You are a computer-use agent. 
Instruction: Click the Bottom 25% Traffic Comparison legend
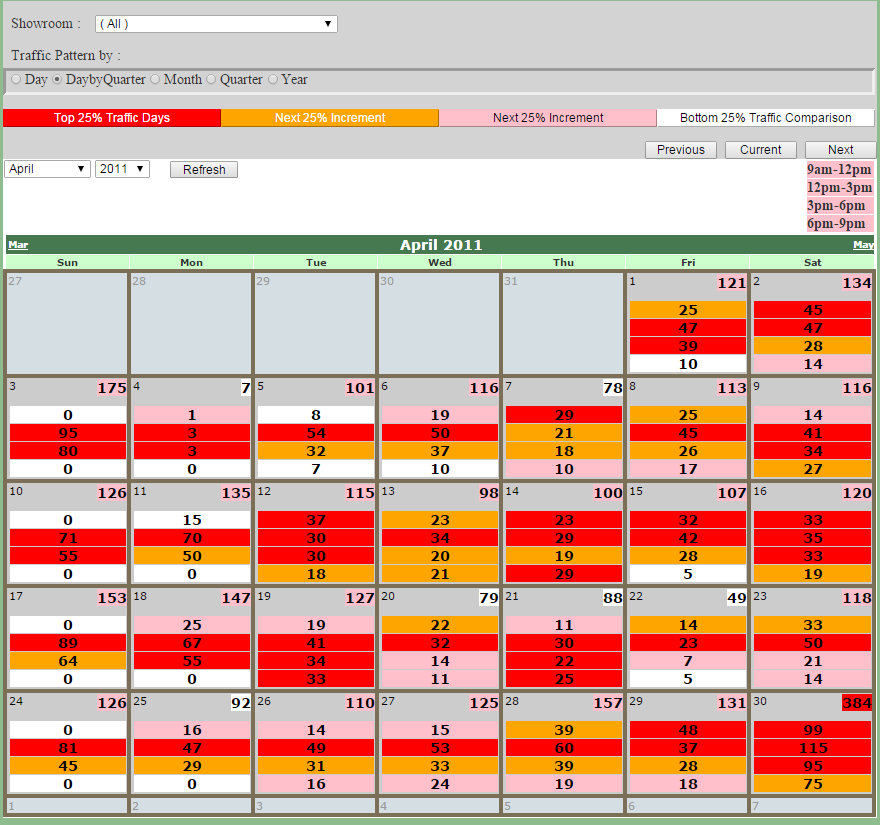click(766, 118)
